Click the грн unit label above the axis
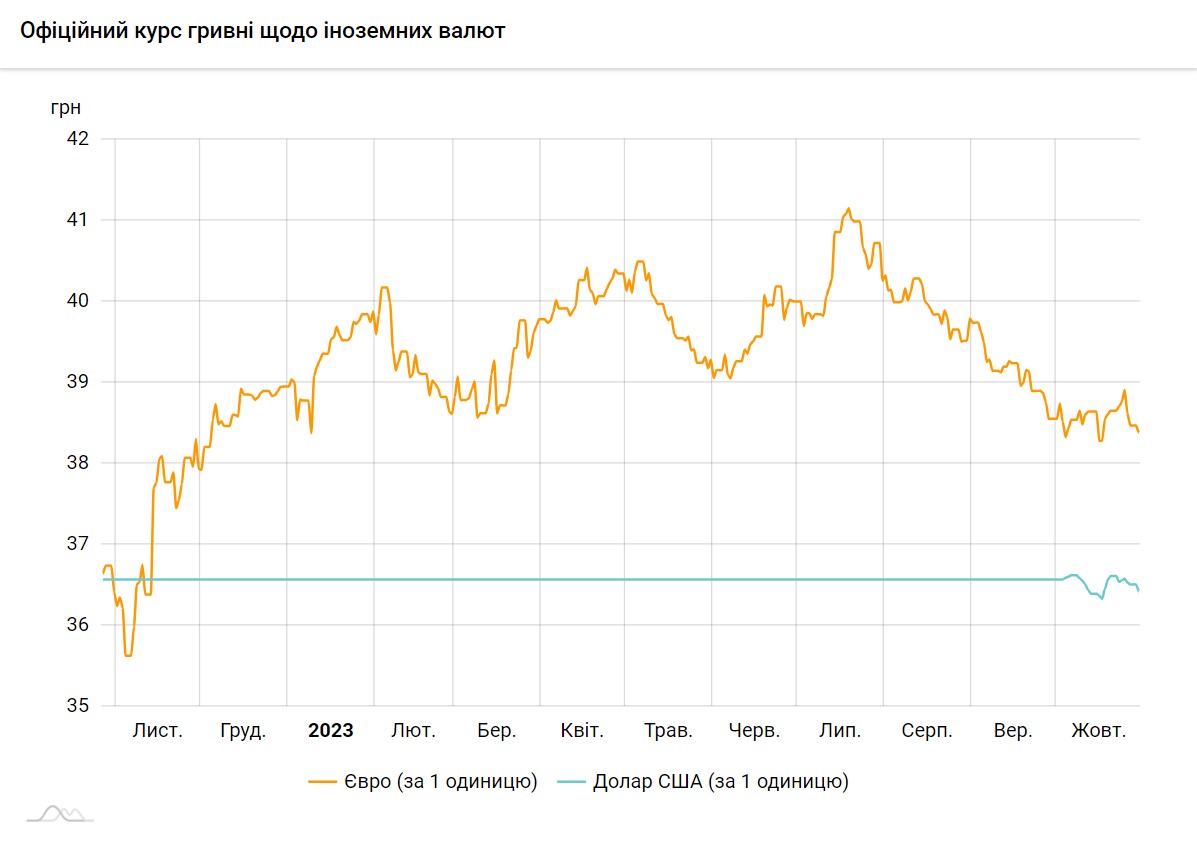Screen dimensions: 1197x850 click(66, 107)
